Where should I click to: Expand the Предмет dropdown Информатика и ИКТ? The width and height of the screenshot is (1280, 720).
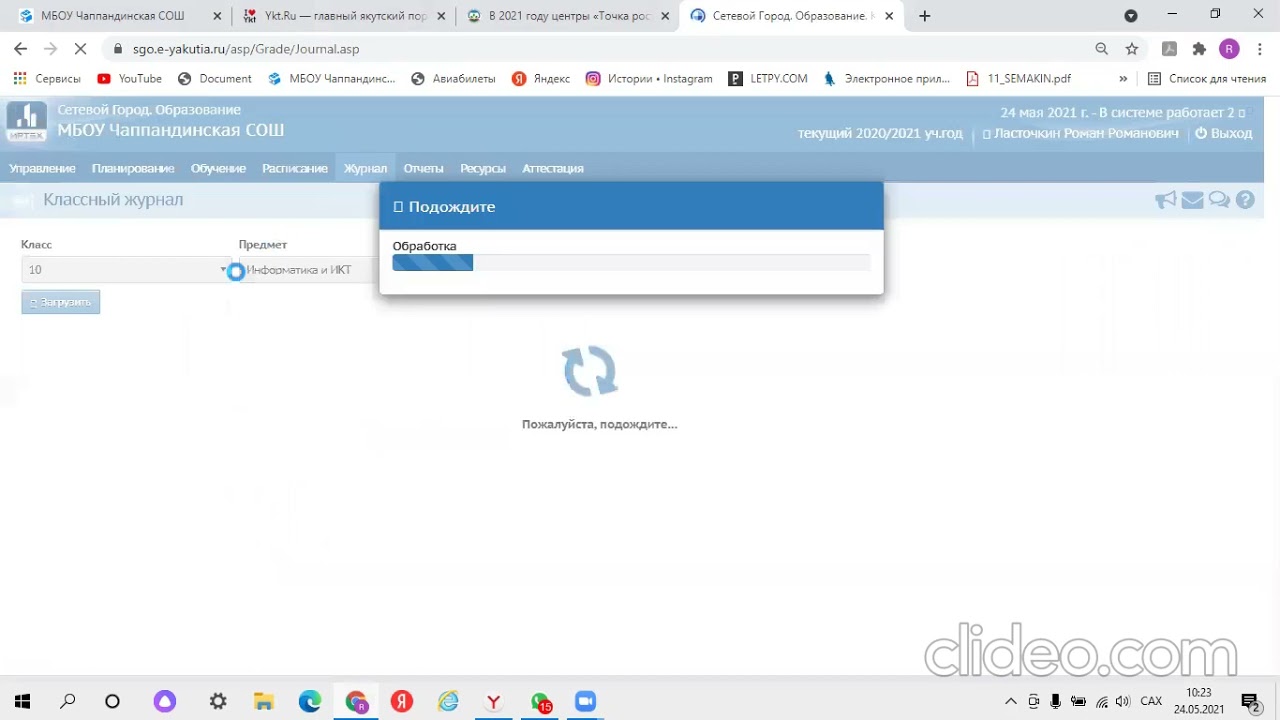[x=308, y=270]
